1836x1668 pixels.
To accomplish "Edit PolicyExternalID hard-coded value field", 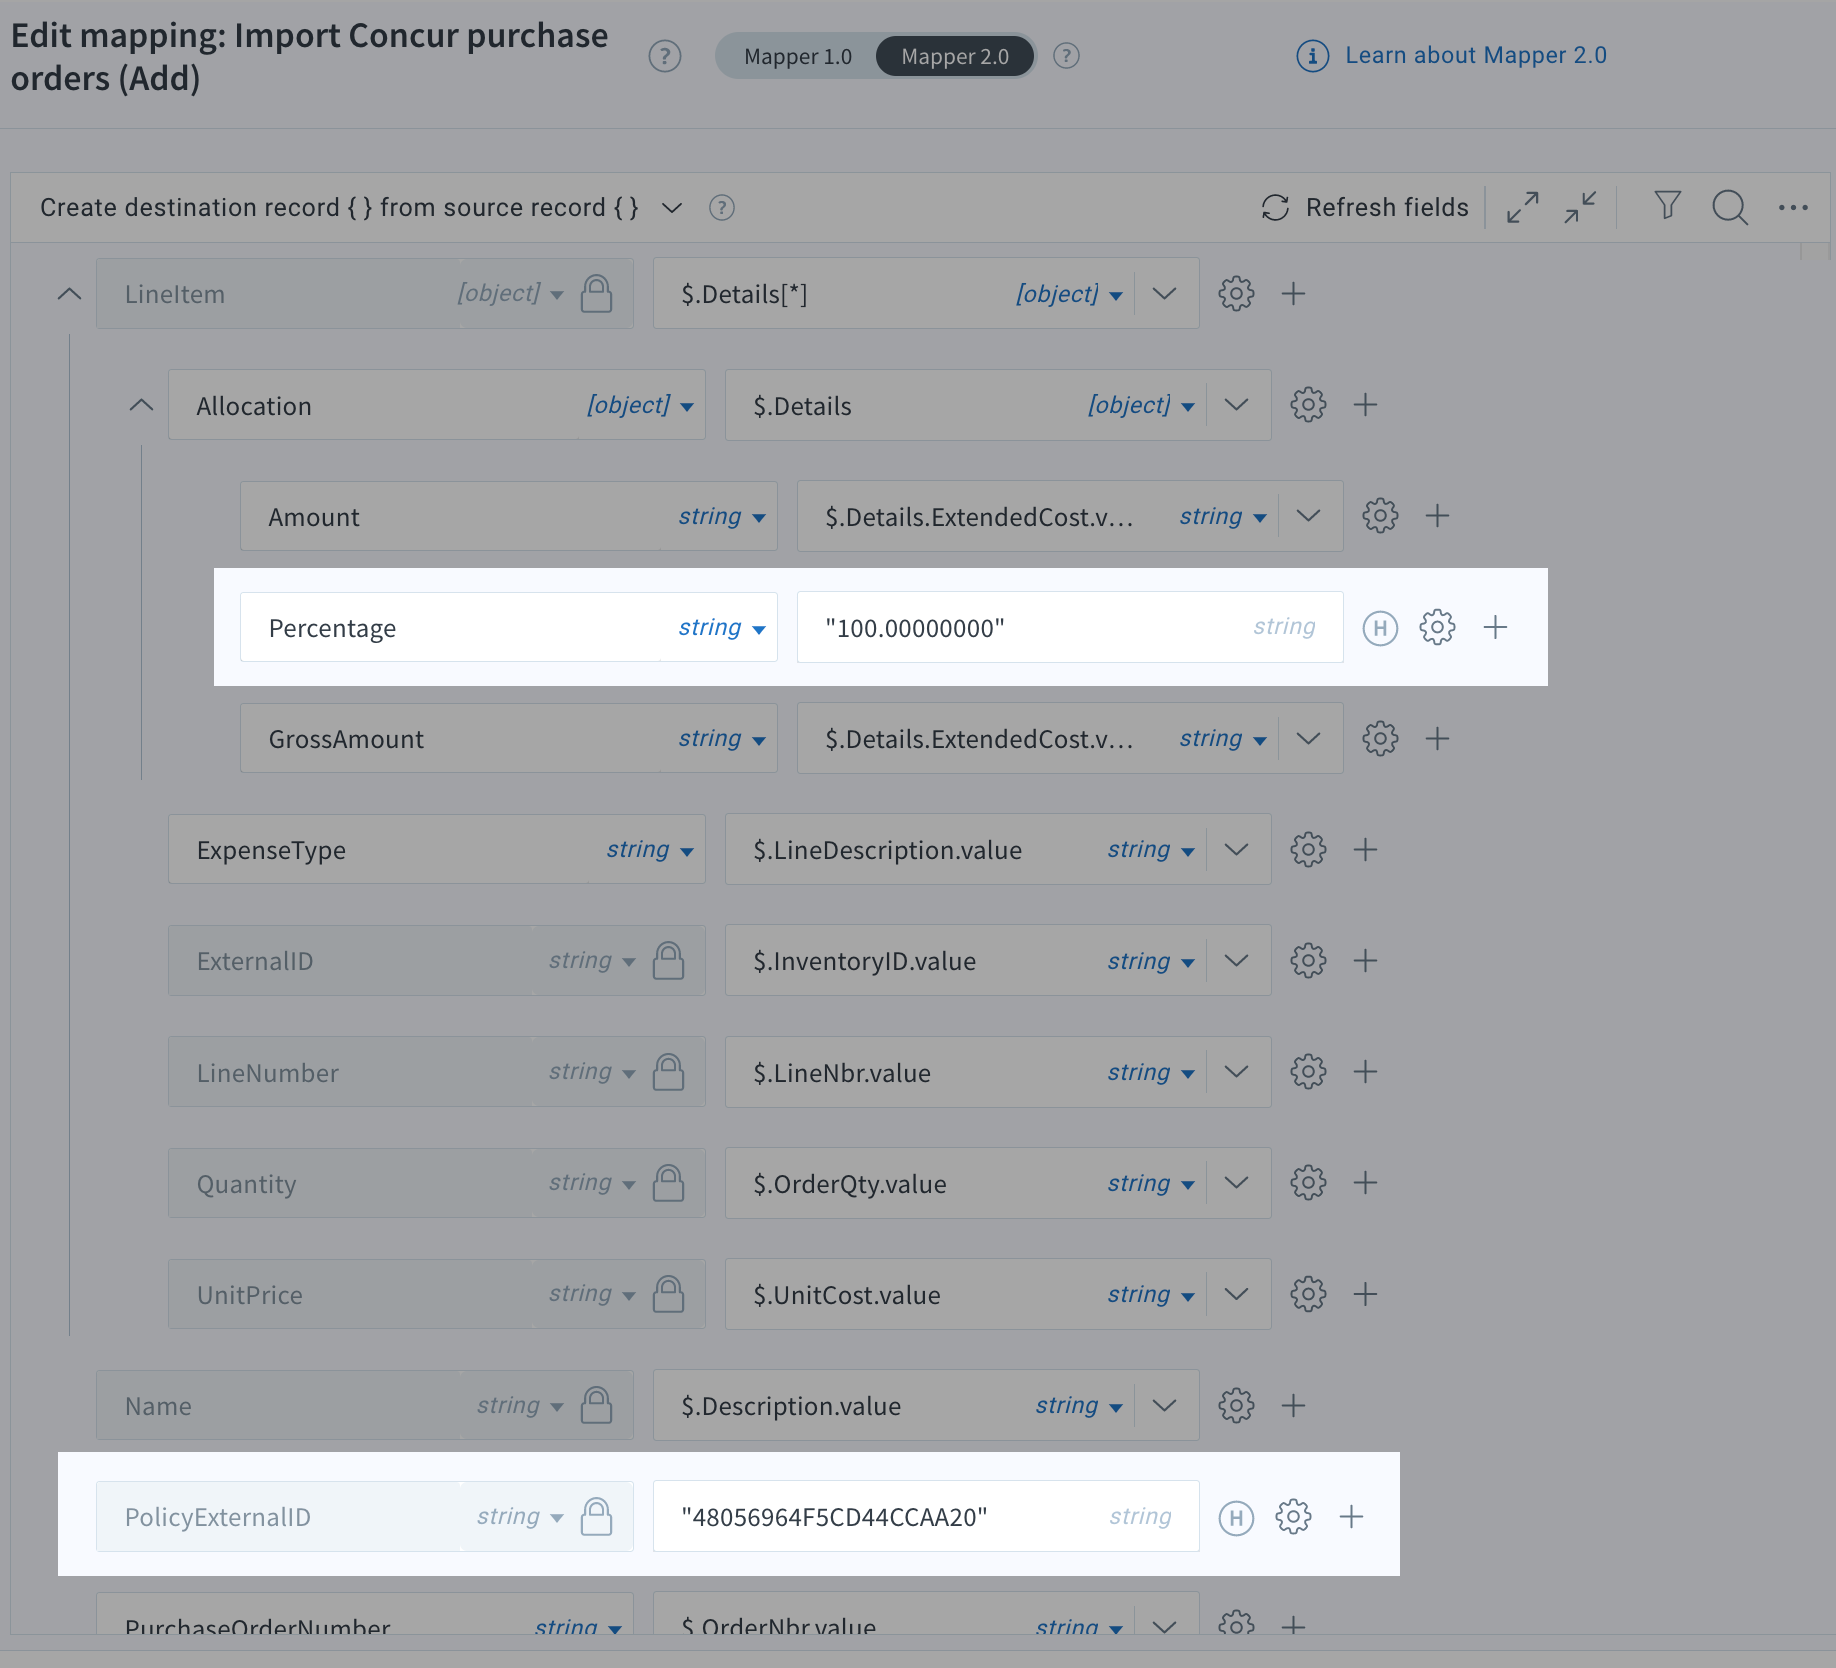I will pos(926,1517).
